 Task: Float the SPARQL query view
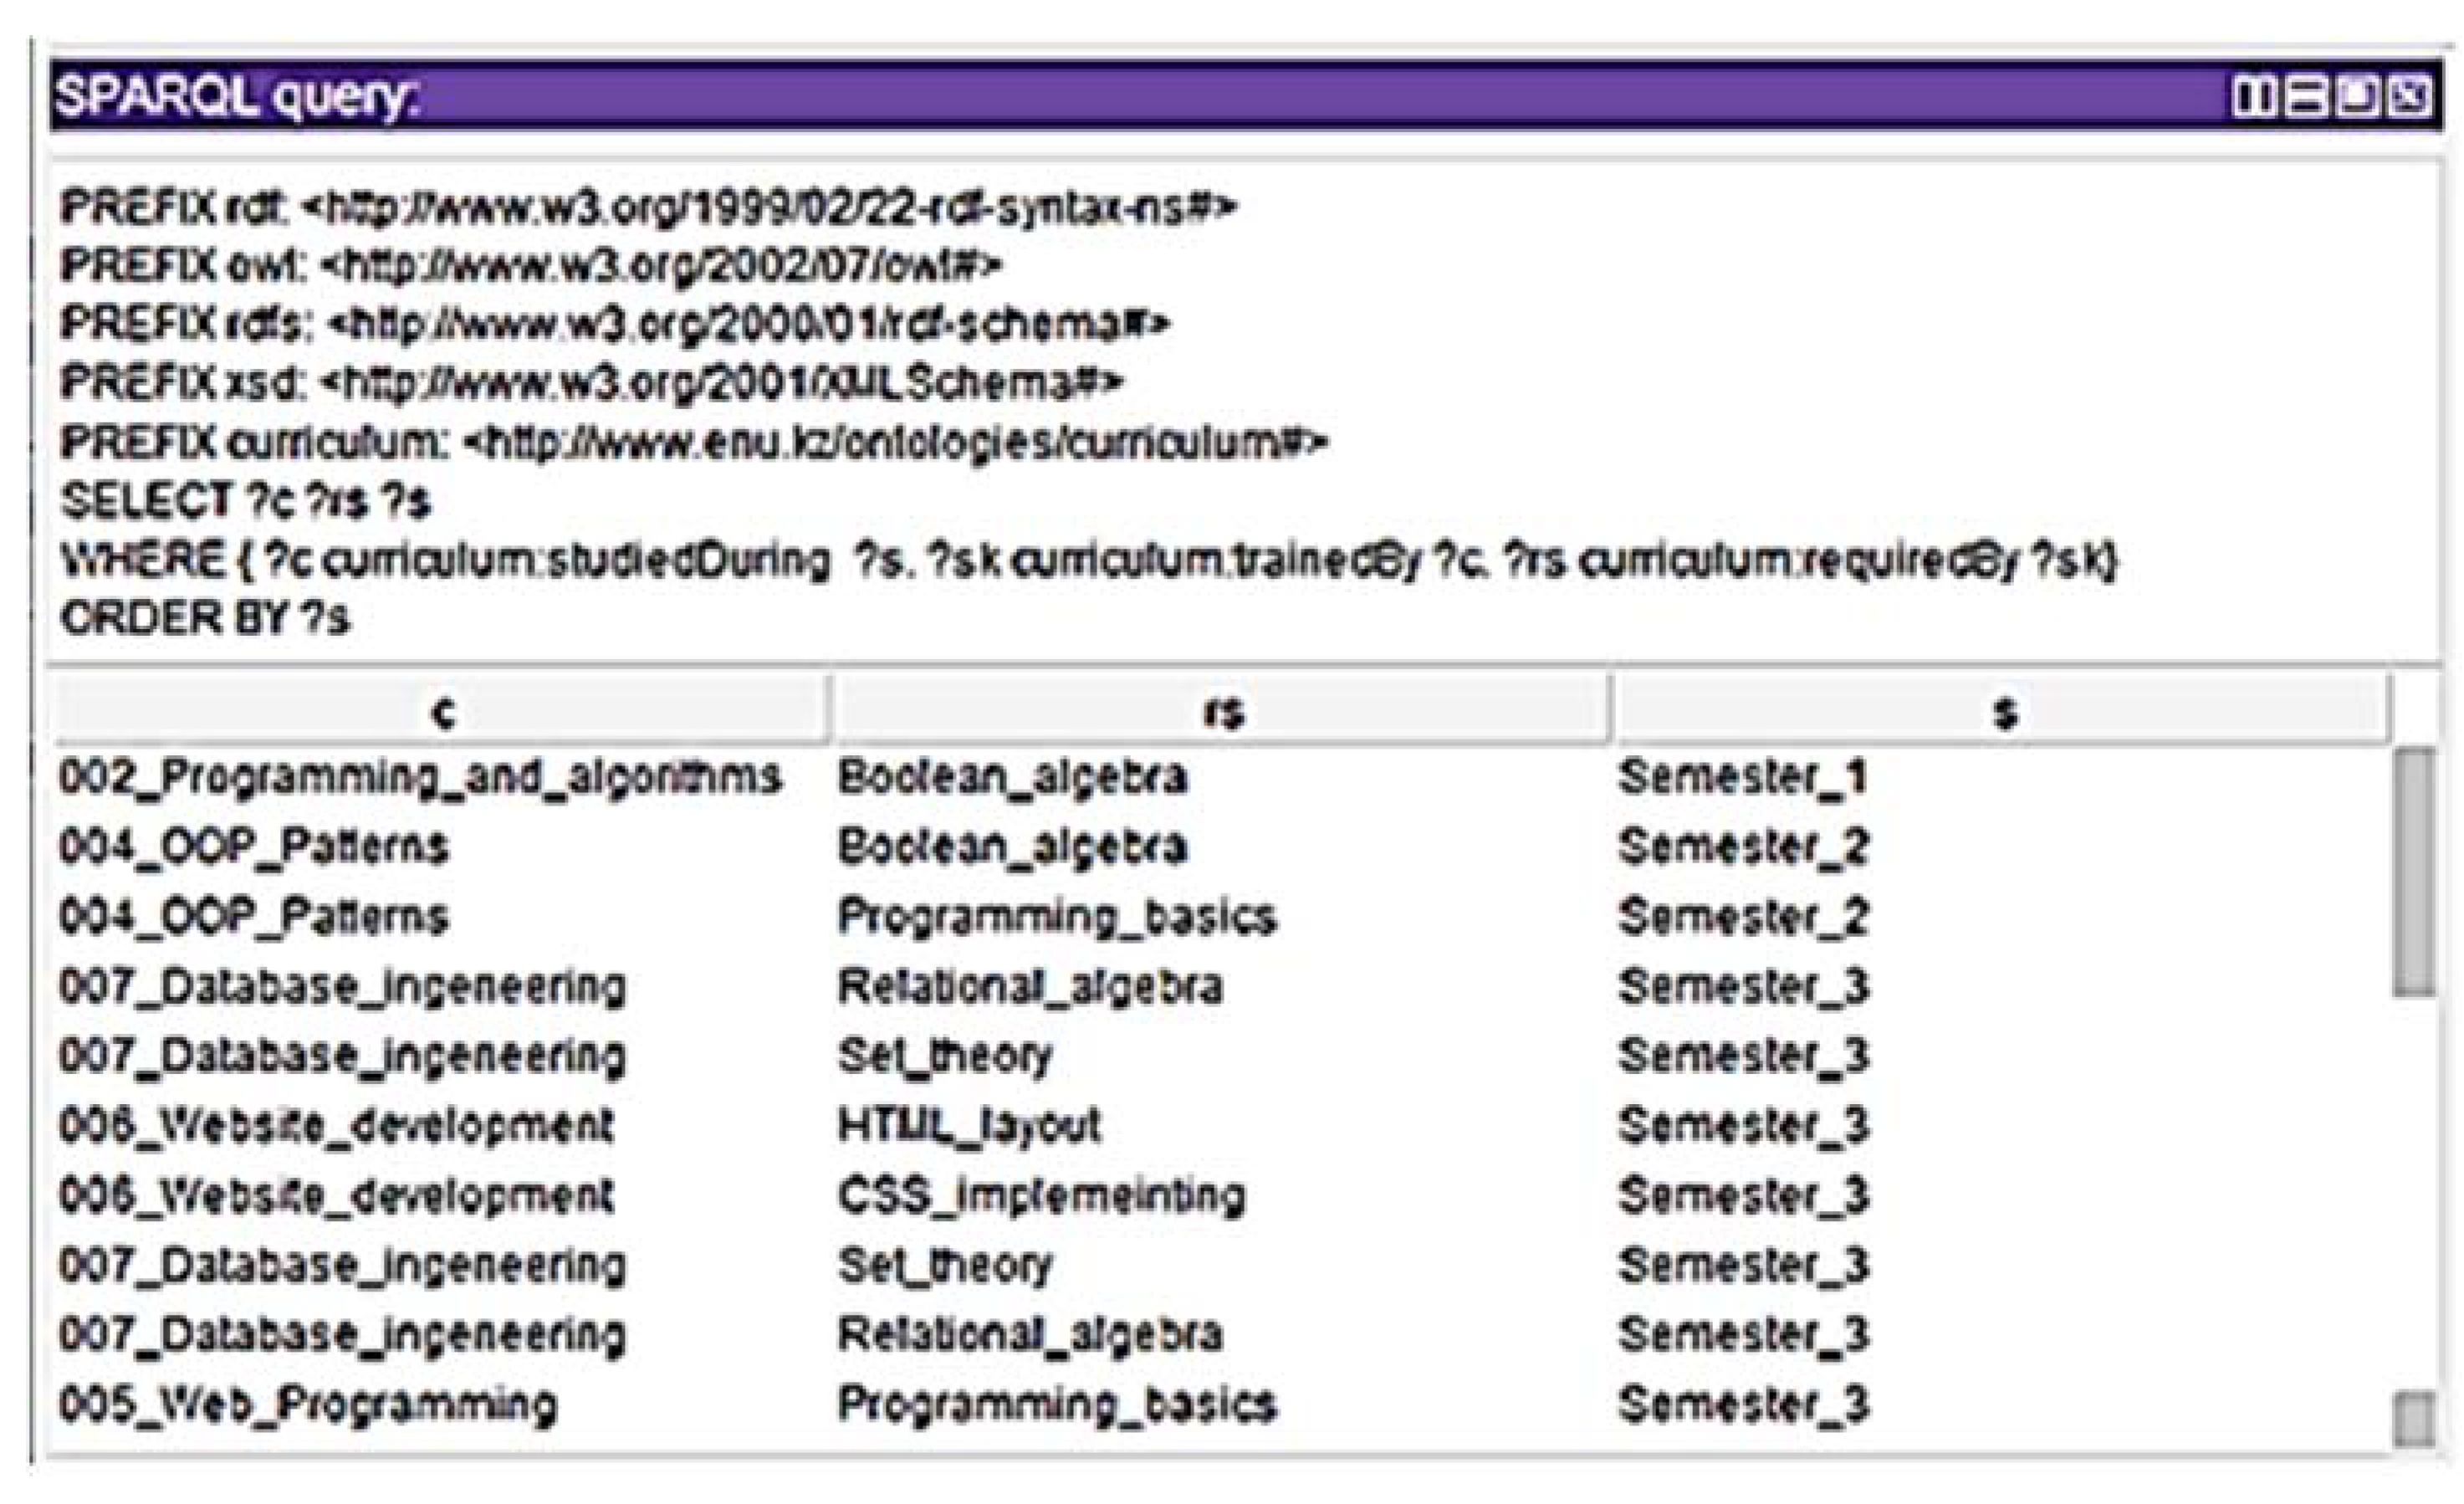click(2357, 98)
